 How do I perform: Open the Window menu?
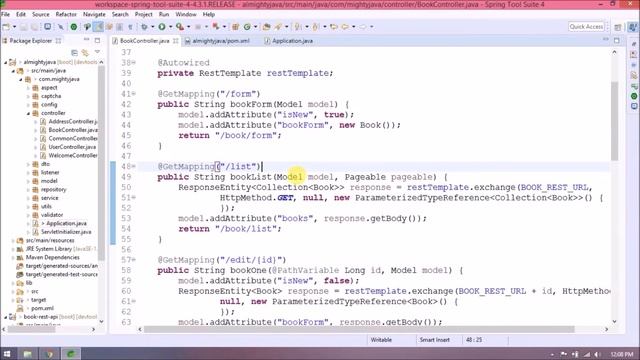(x=186, y=14)
